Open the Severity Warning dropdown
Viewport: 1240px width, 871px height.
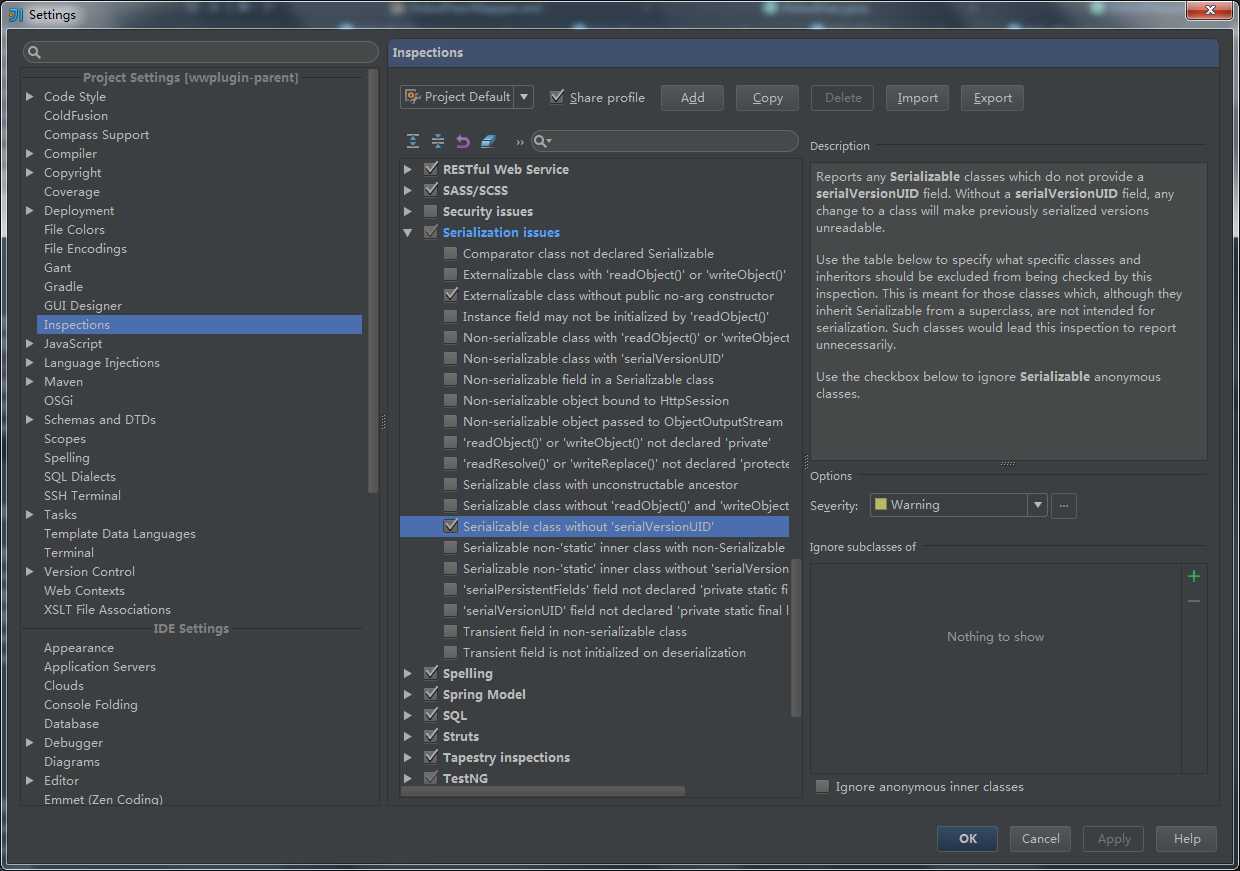pyautogui.click(x=958, y=505)
